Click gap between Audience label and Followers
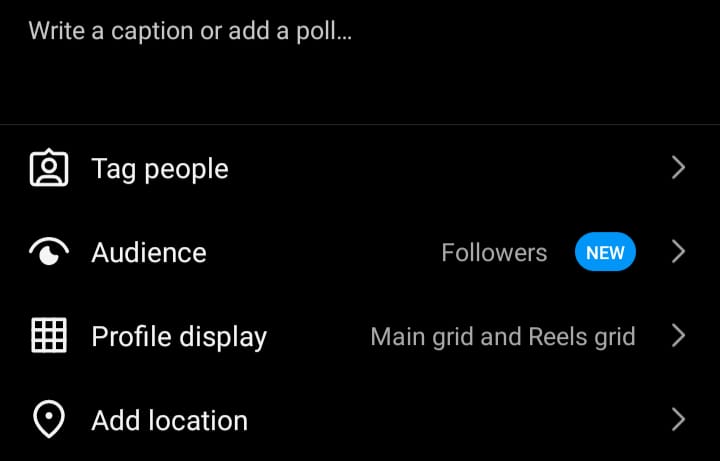Viewport: 720px width, 461px height. (x=324, y=252)
